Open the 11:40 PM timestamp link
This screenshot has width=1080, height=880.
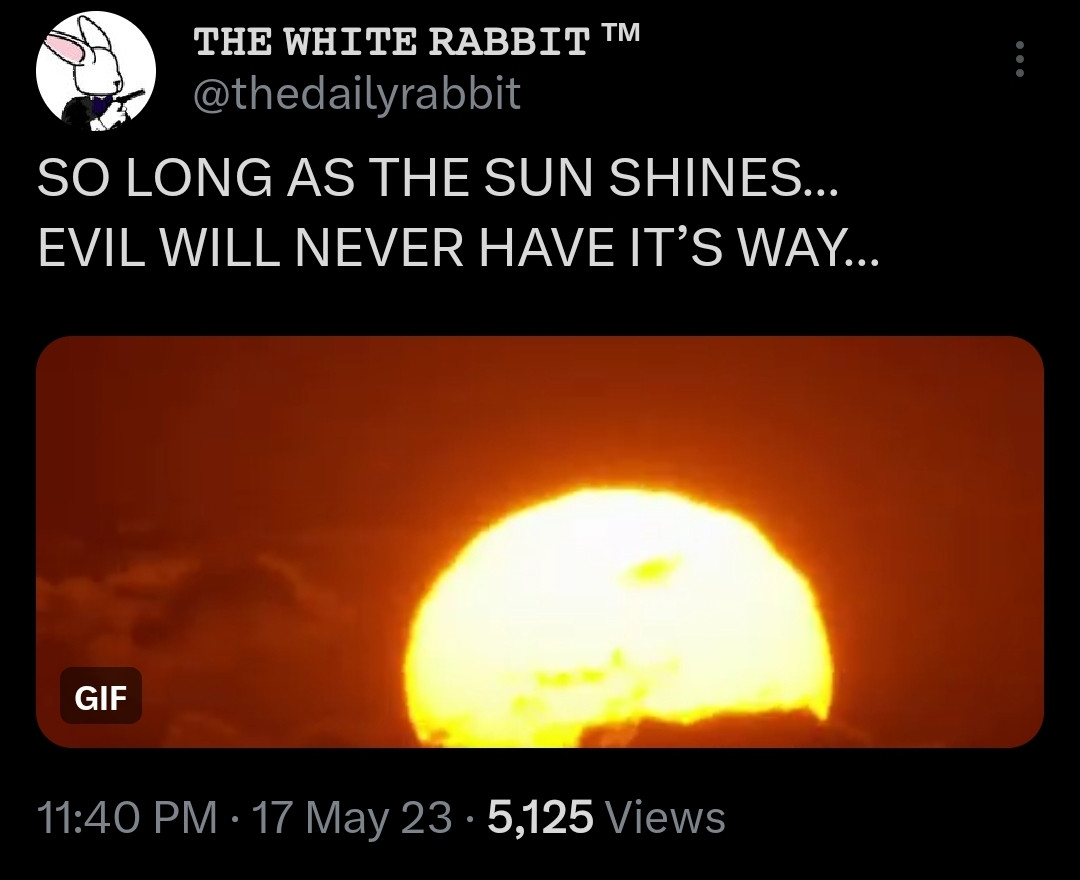[127, 817]
